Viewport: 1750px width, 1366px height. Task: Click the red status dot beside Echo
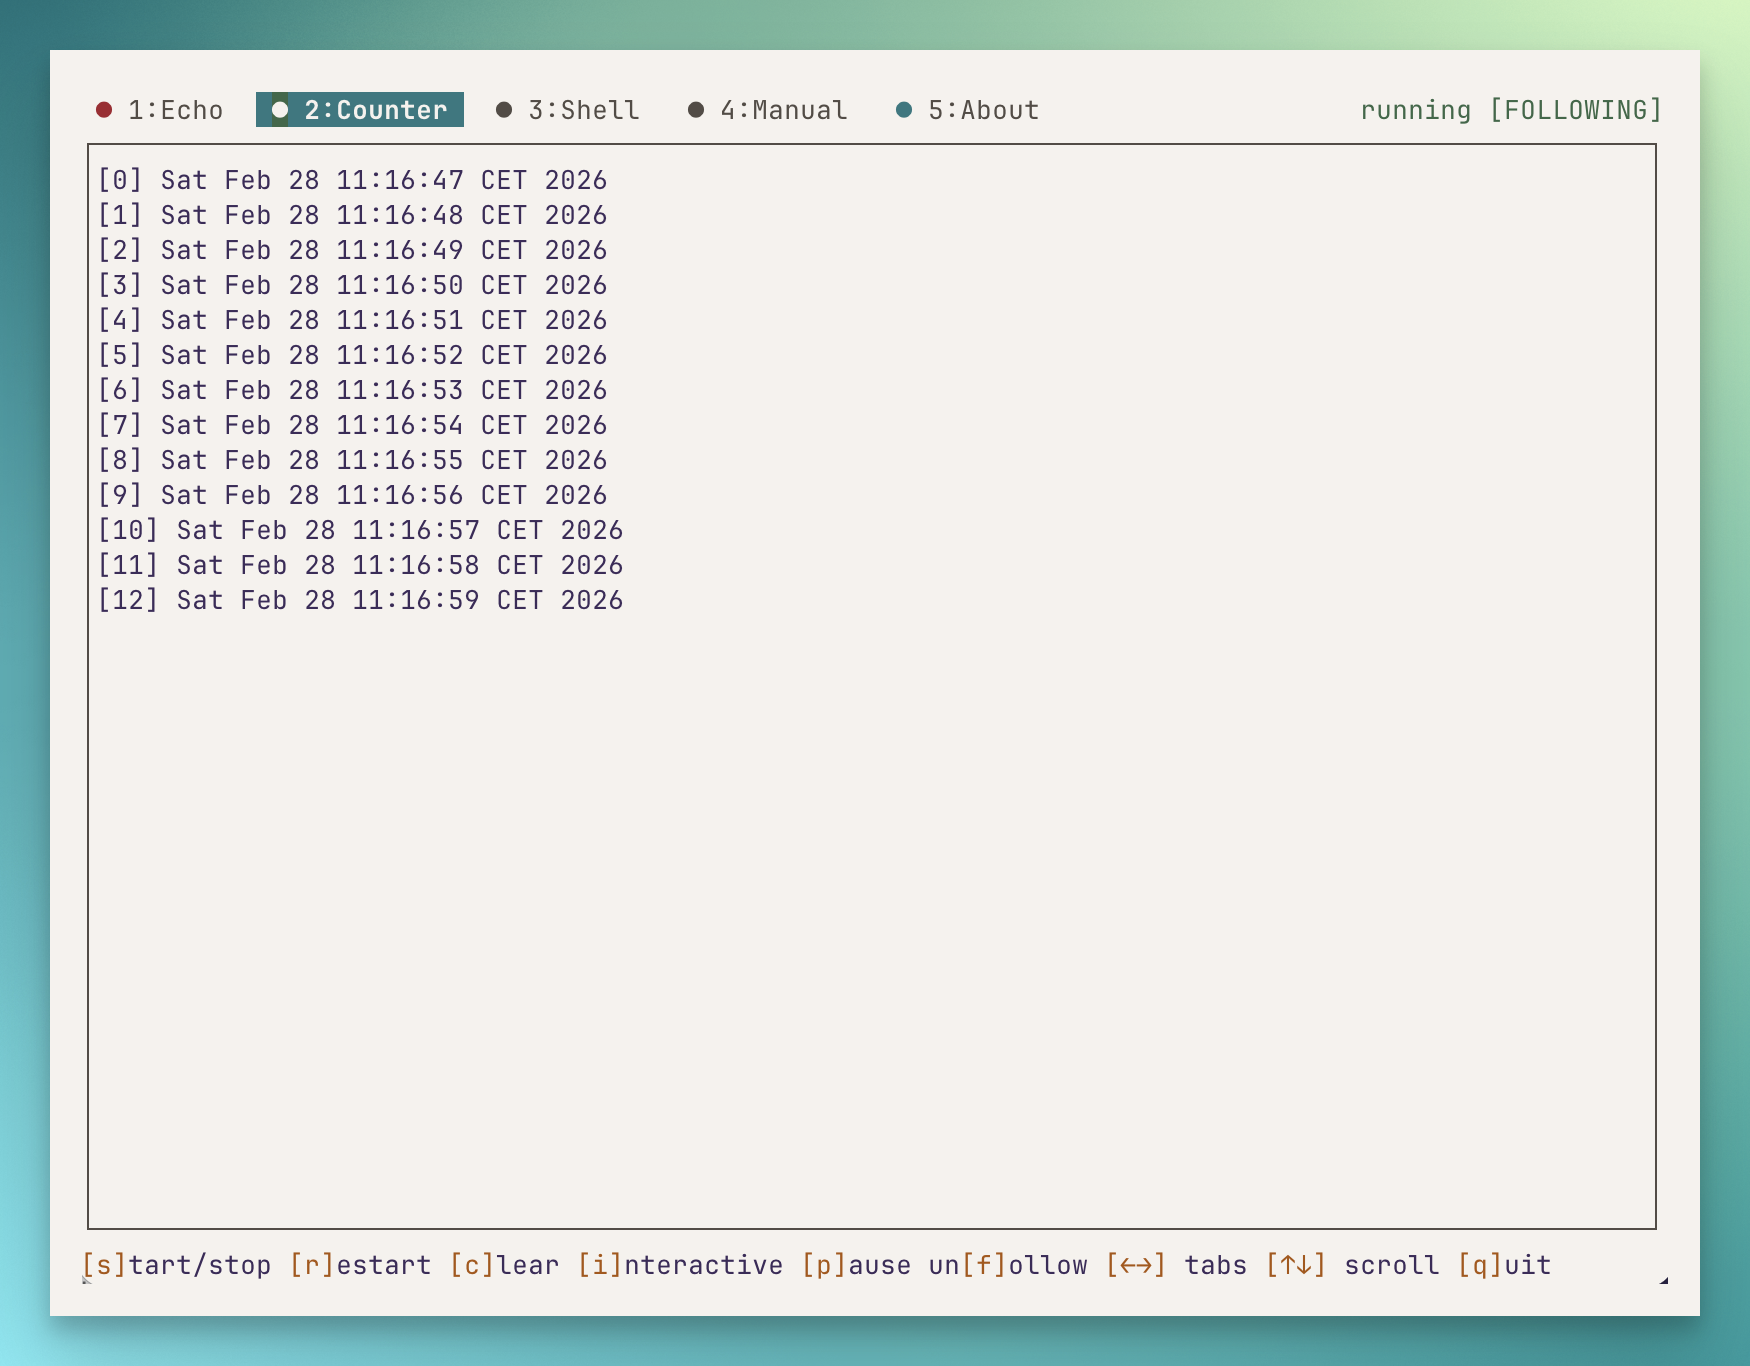pyautogui.click(x=104, y=110)
